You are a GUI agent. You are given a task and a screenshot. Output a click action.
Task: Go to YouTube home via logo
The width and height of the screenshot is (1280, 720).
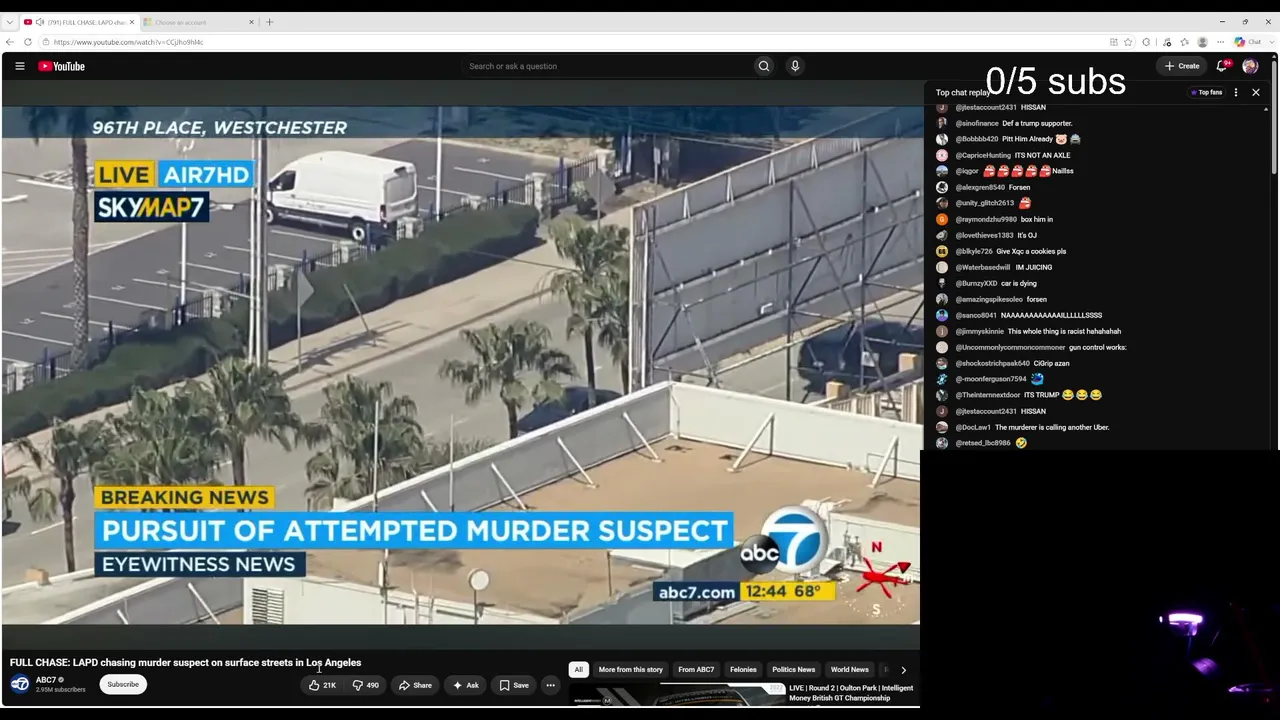click(62, 66)
